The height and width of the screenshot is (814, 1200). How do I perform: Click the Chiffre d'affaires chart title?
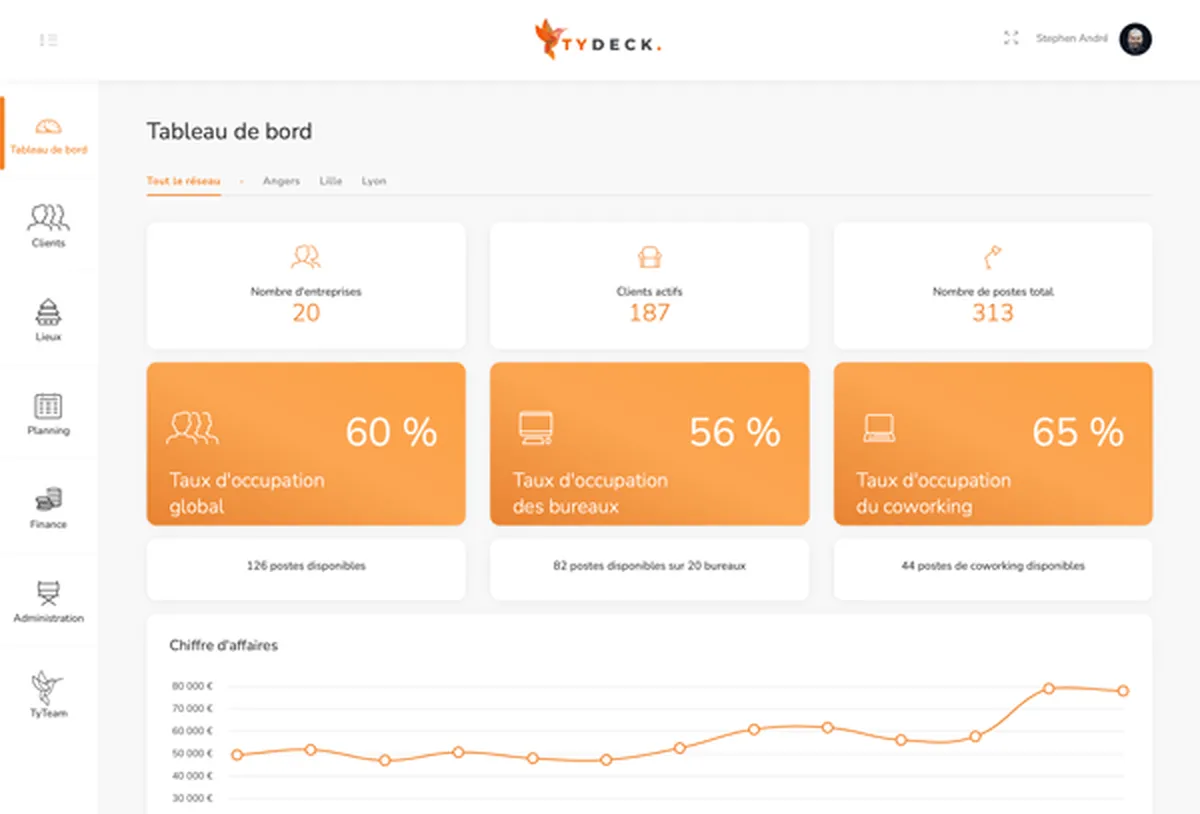click(x=224, y=645)
